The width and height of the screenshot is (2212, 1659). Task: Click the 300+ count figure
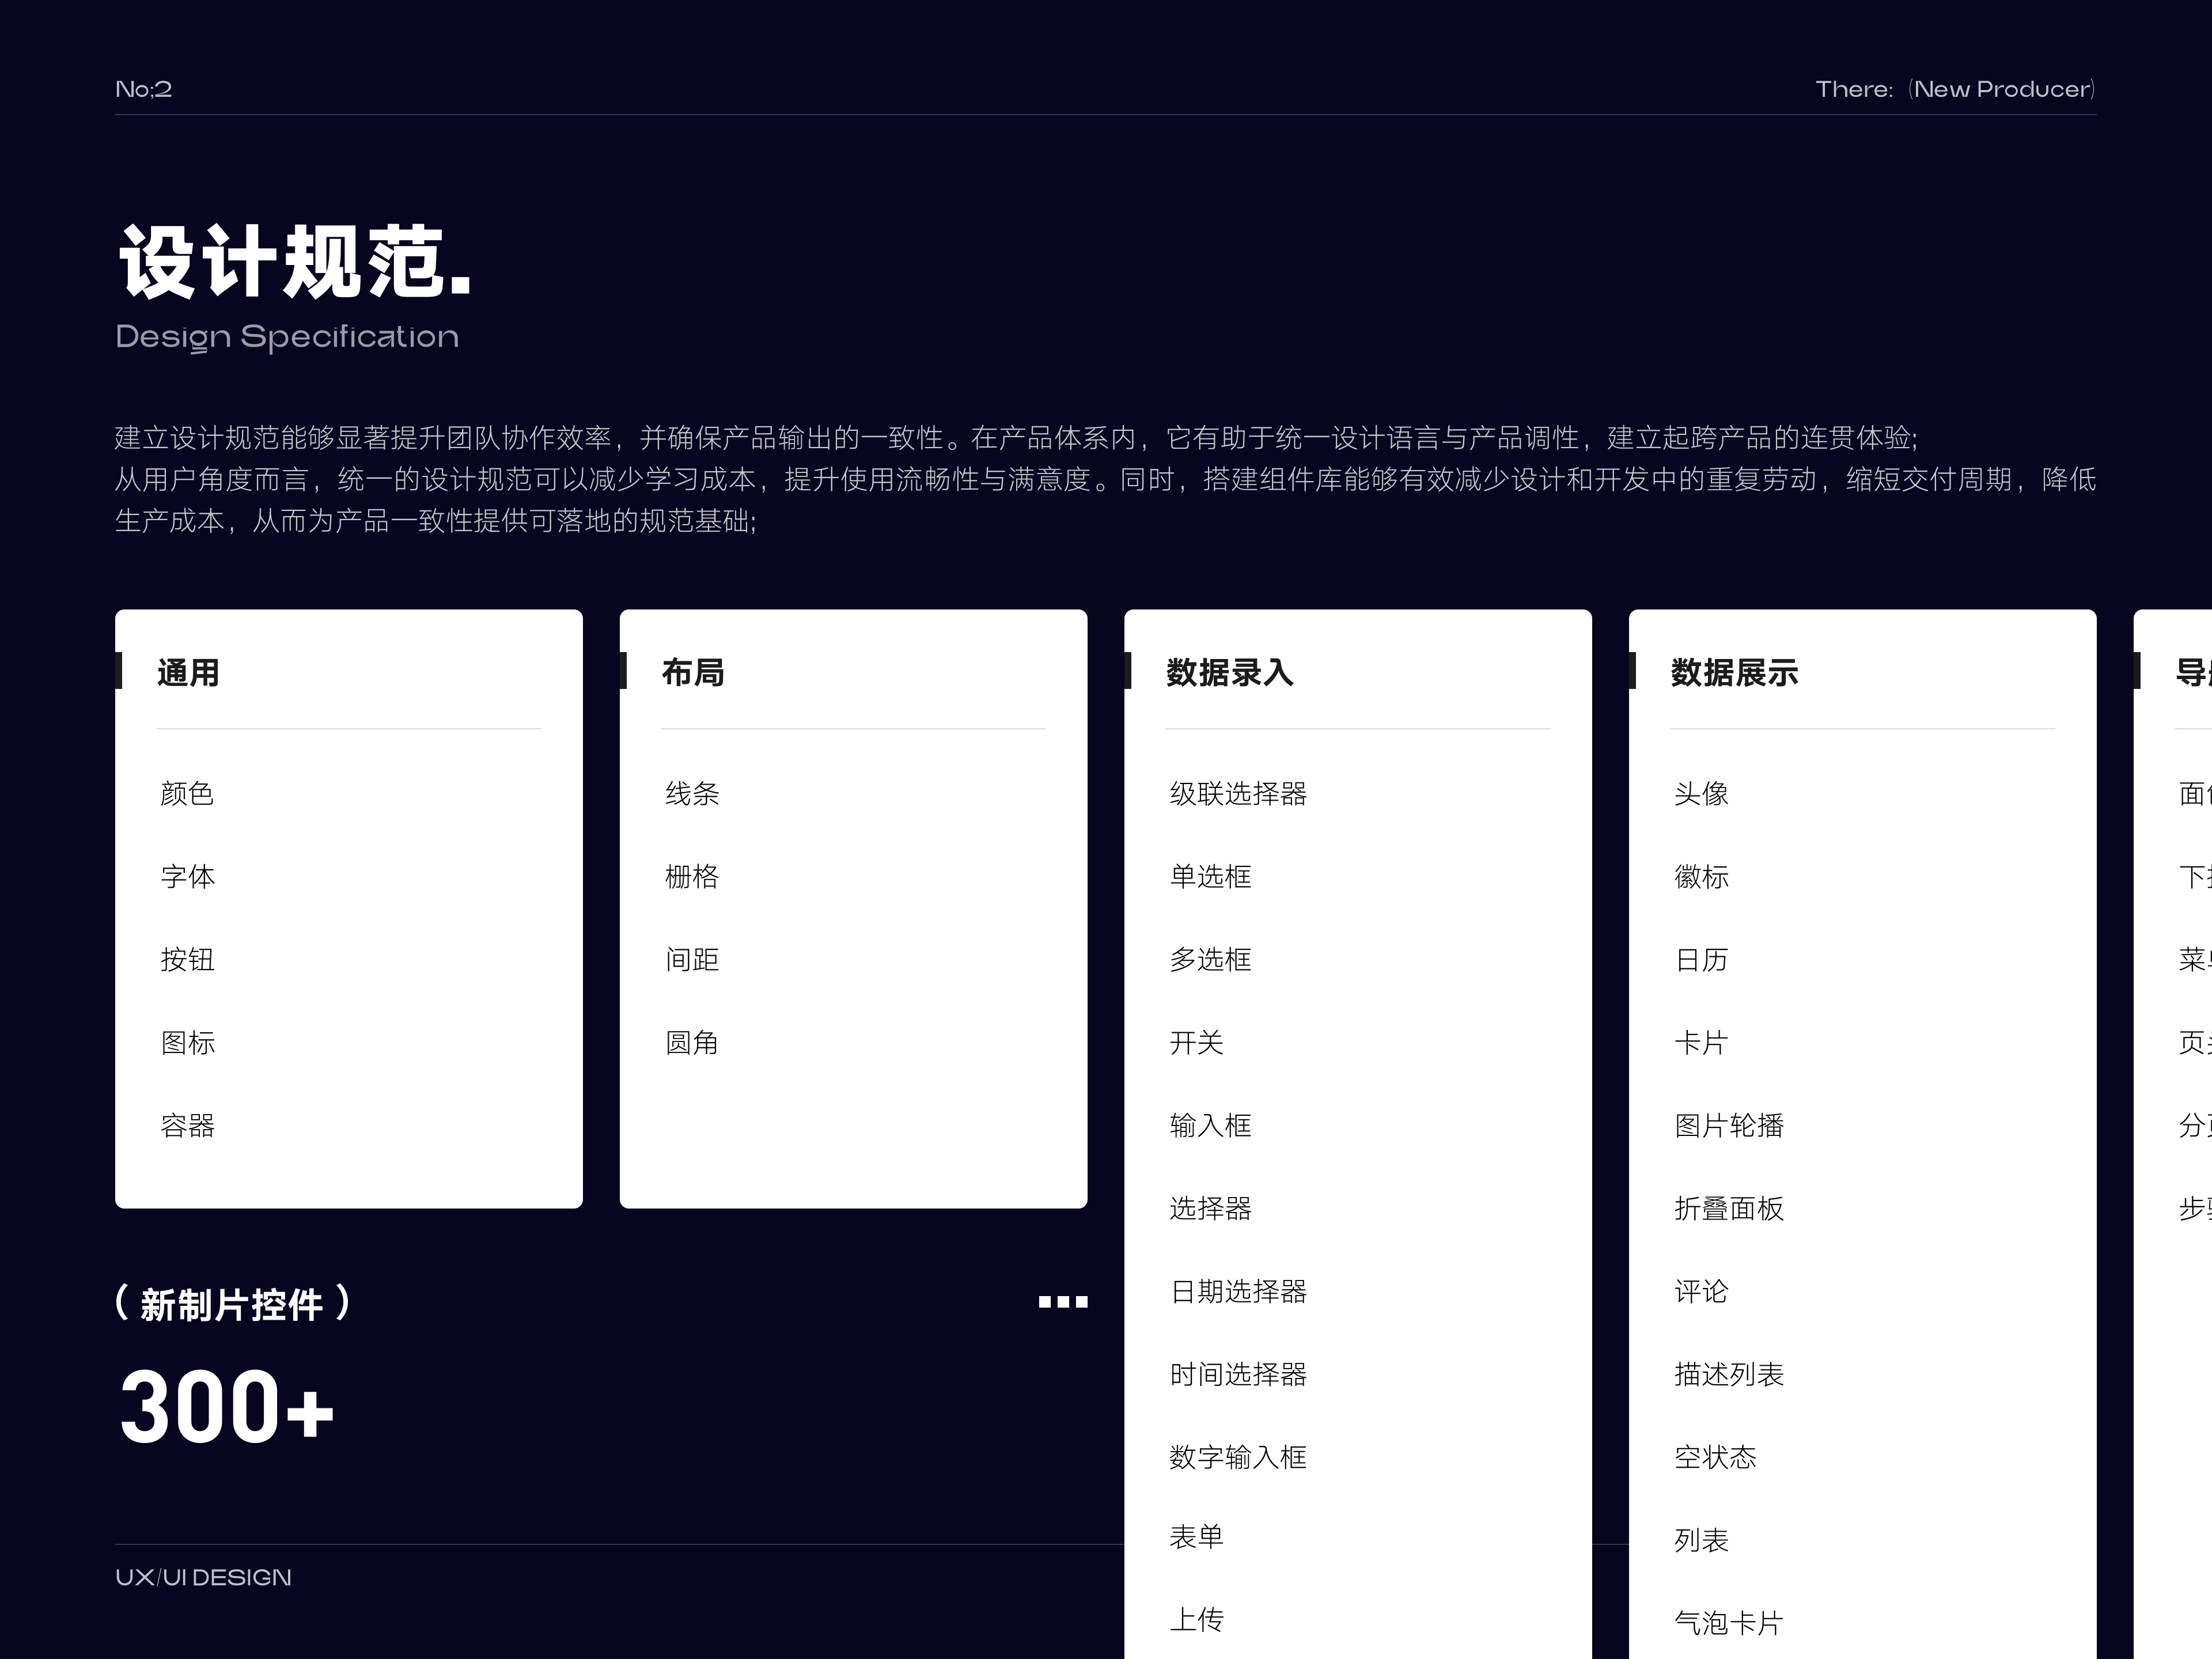pos(226,1407)
